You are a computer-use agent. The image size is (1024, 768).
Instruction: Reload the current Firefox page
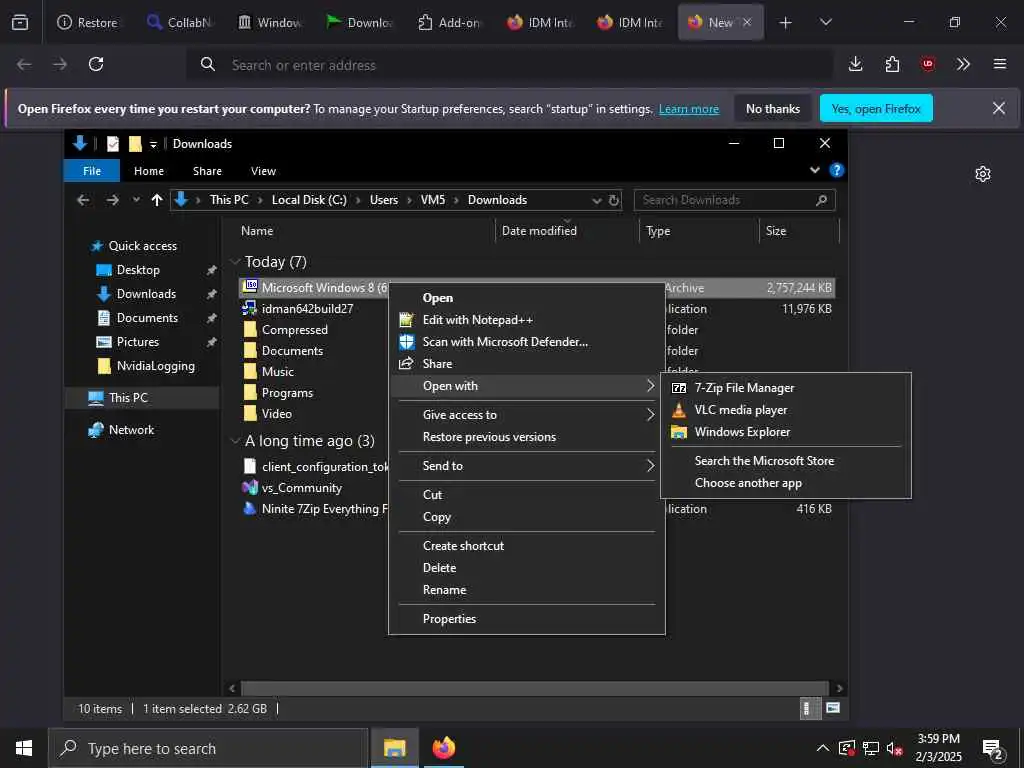(96, 64)
